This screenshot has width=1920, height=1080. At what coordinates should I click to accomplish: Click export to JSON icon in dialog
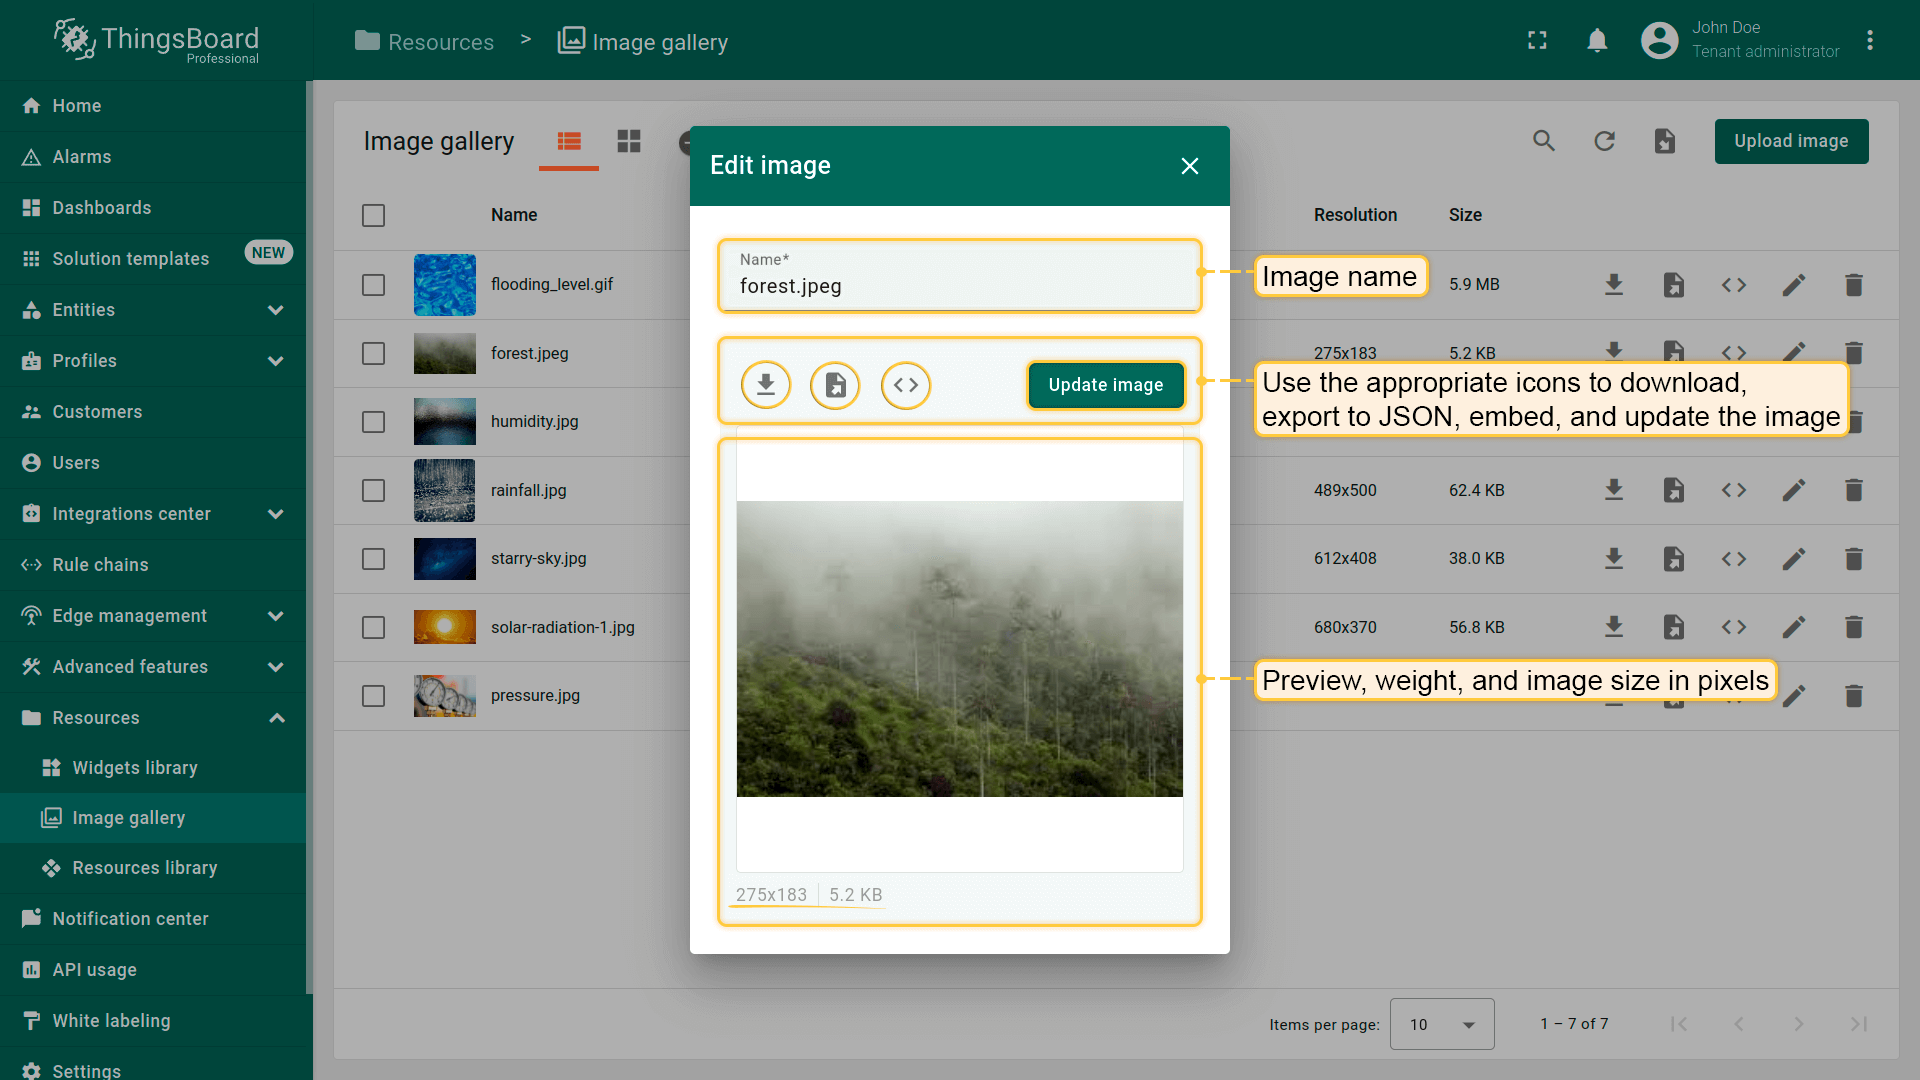[x=835, y=385]
